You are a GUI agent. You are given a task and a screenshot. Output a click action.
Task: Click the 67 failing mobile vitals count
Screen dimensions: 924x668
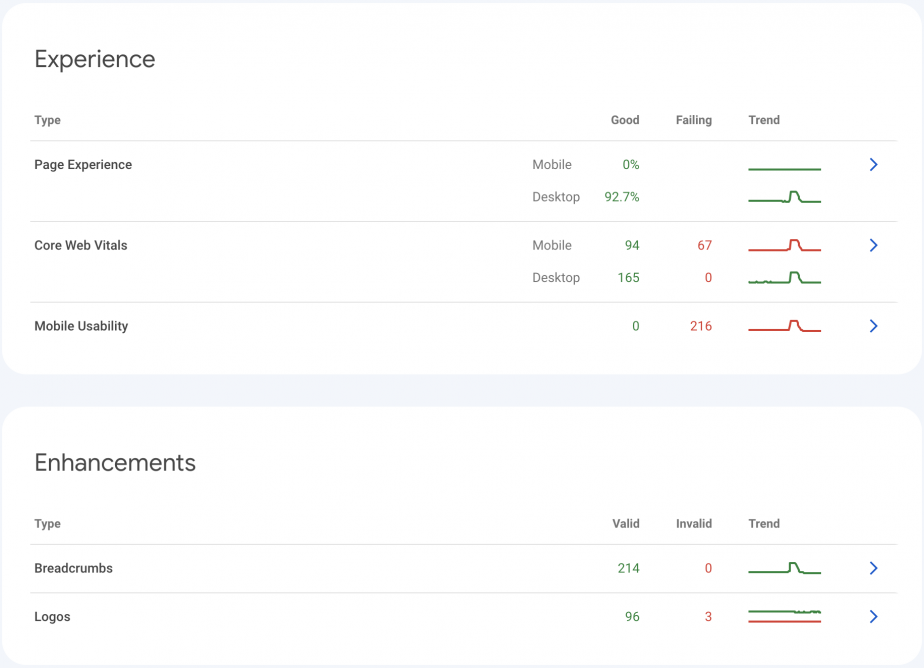[x=705, y=246]
